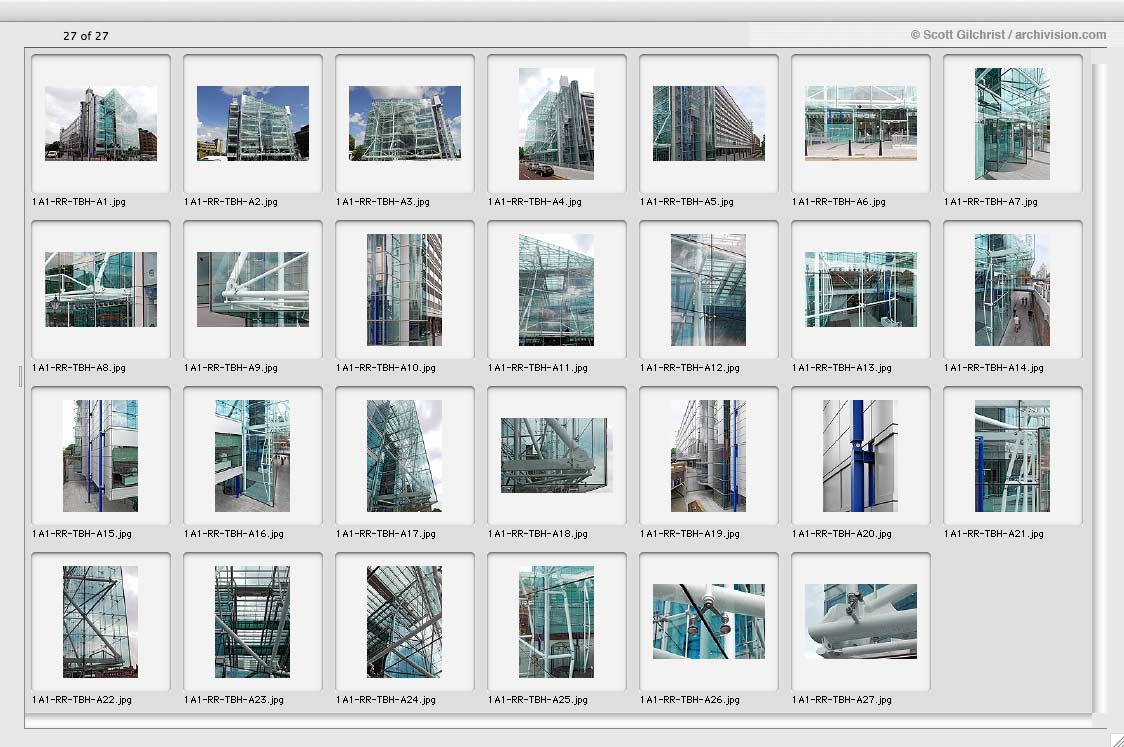The image size is (1124, 747).
Task: Select the thumbnail image of 1A1-RR-TBH-A25.jpg
Action: coord(556,622)
